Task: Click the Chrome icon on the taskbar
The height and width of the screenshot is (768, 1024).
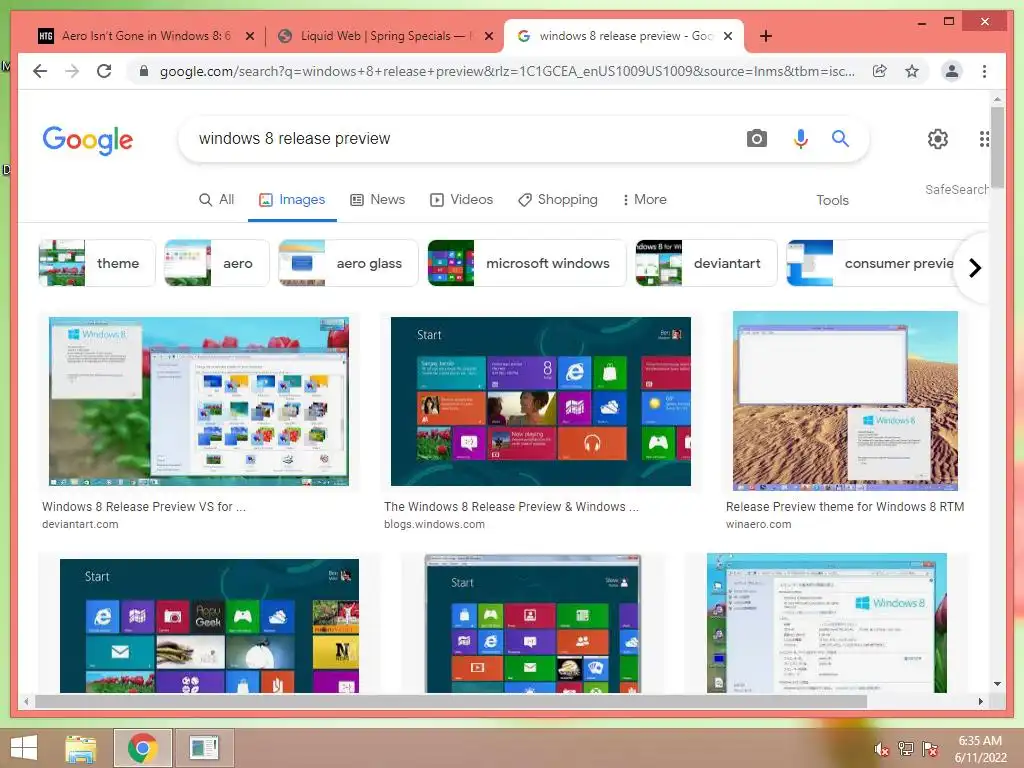Action: click(142, 748)
